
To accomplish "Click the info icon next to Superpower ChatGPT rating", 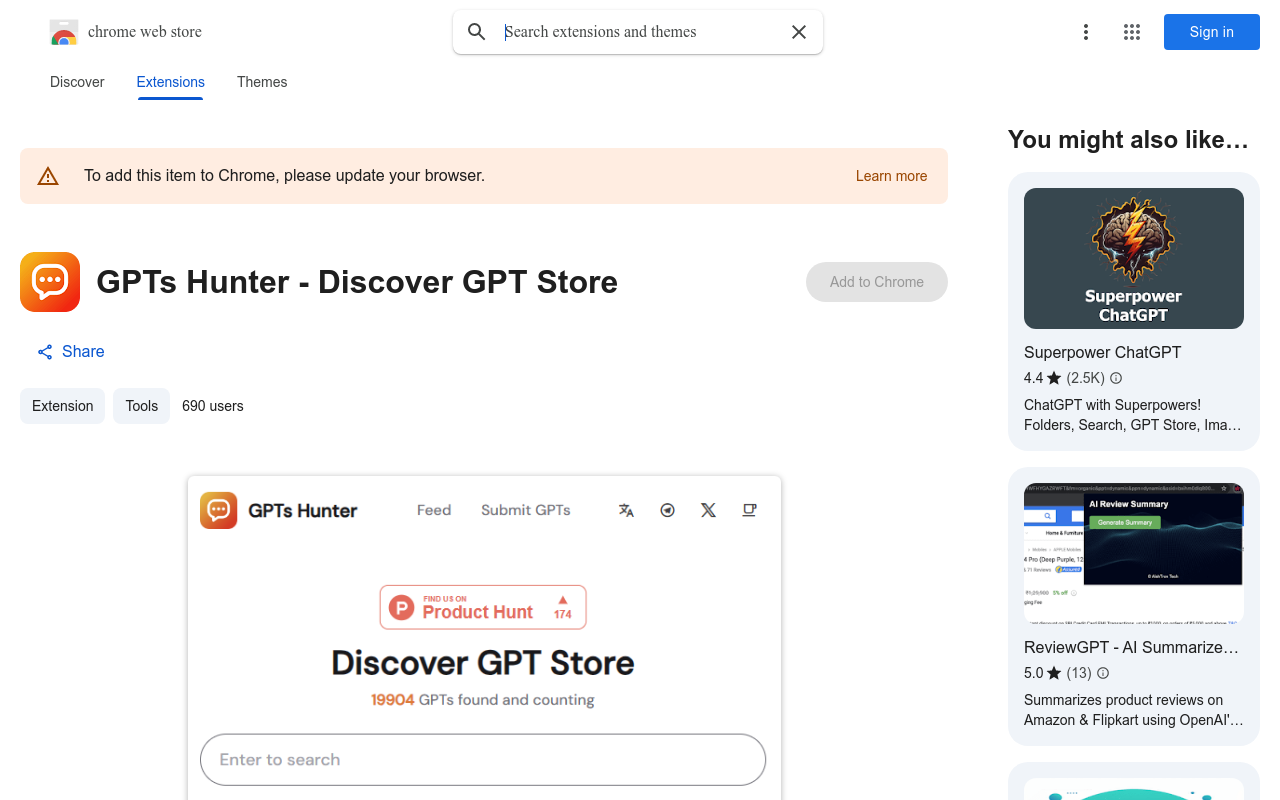I will [1115, 378].
